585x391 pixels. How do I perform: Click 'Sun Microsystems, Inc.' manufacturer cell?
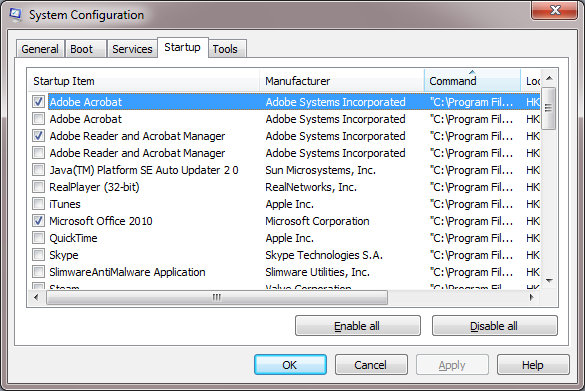320,170
